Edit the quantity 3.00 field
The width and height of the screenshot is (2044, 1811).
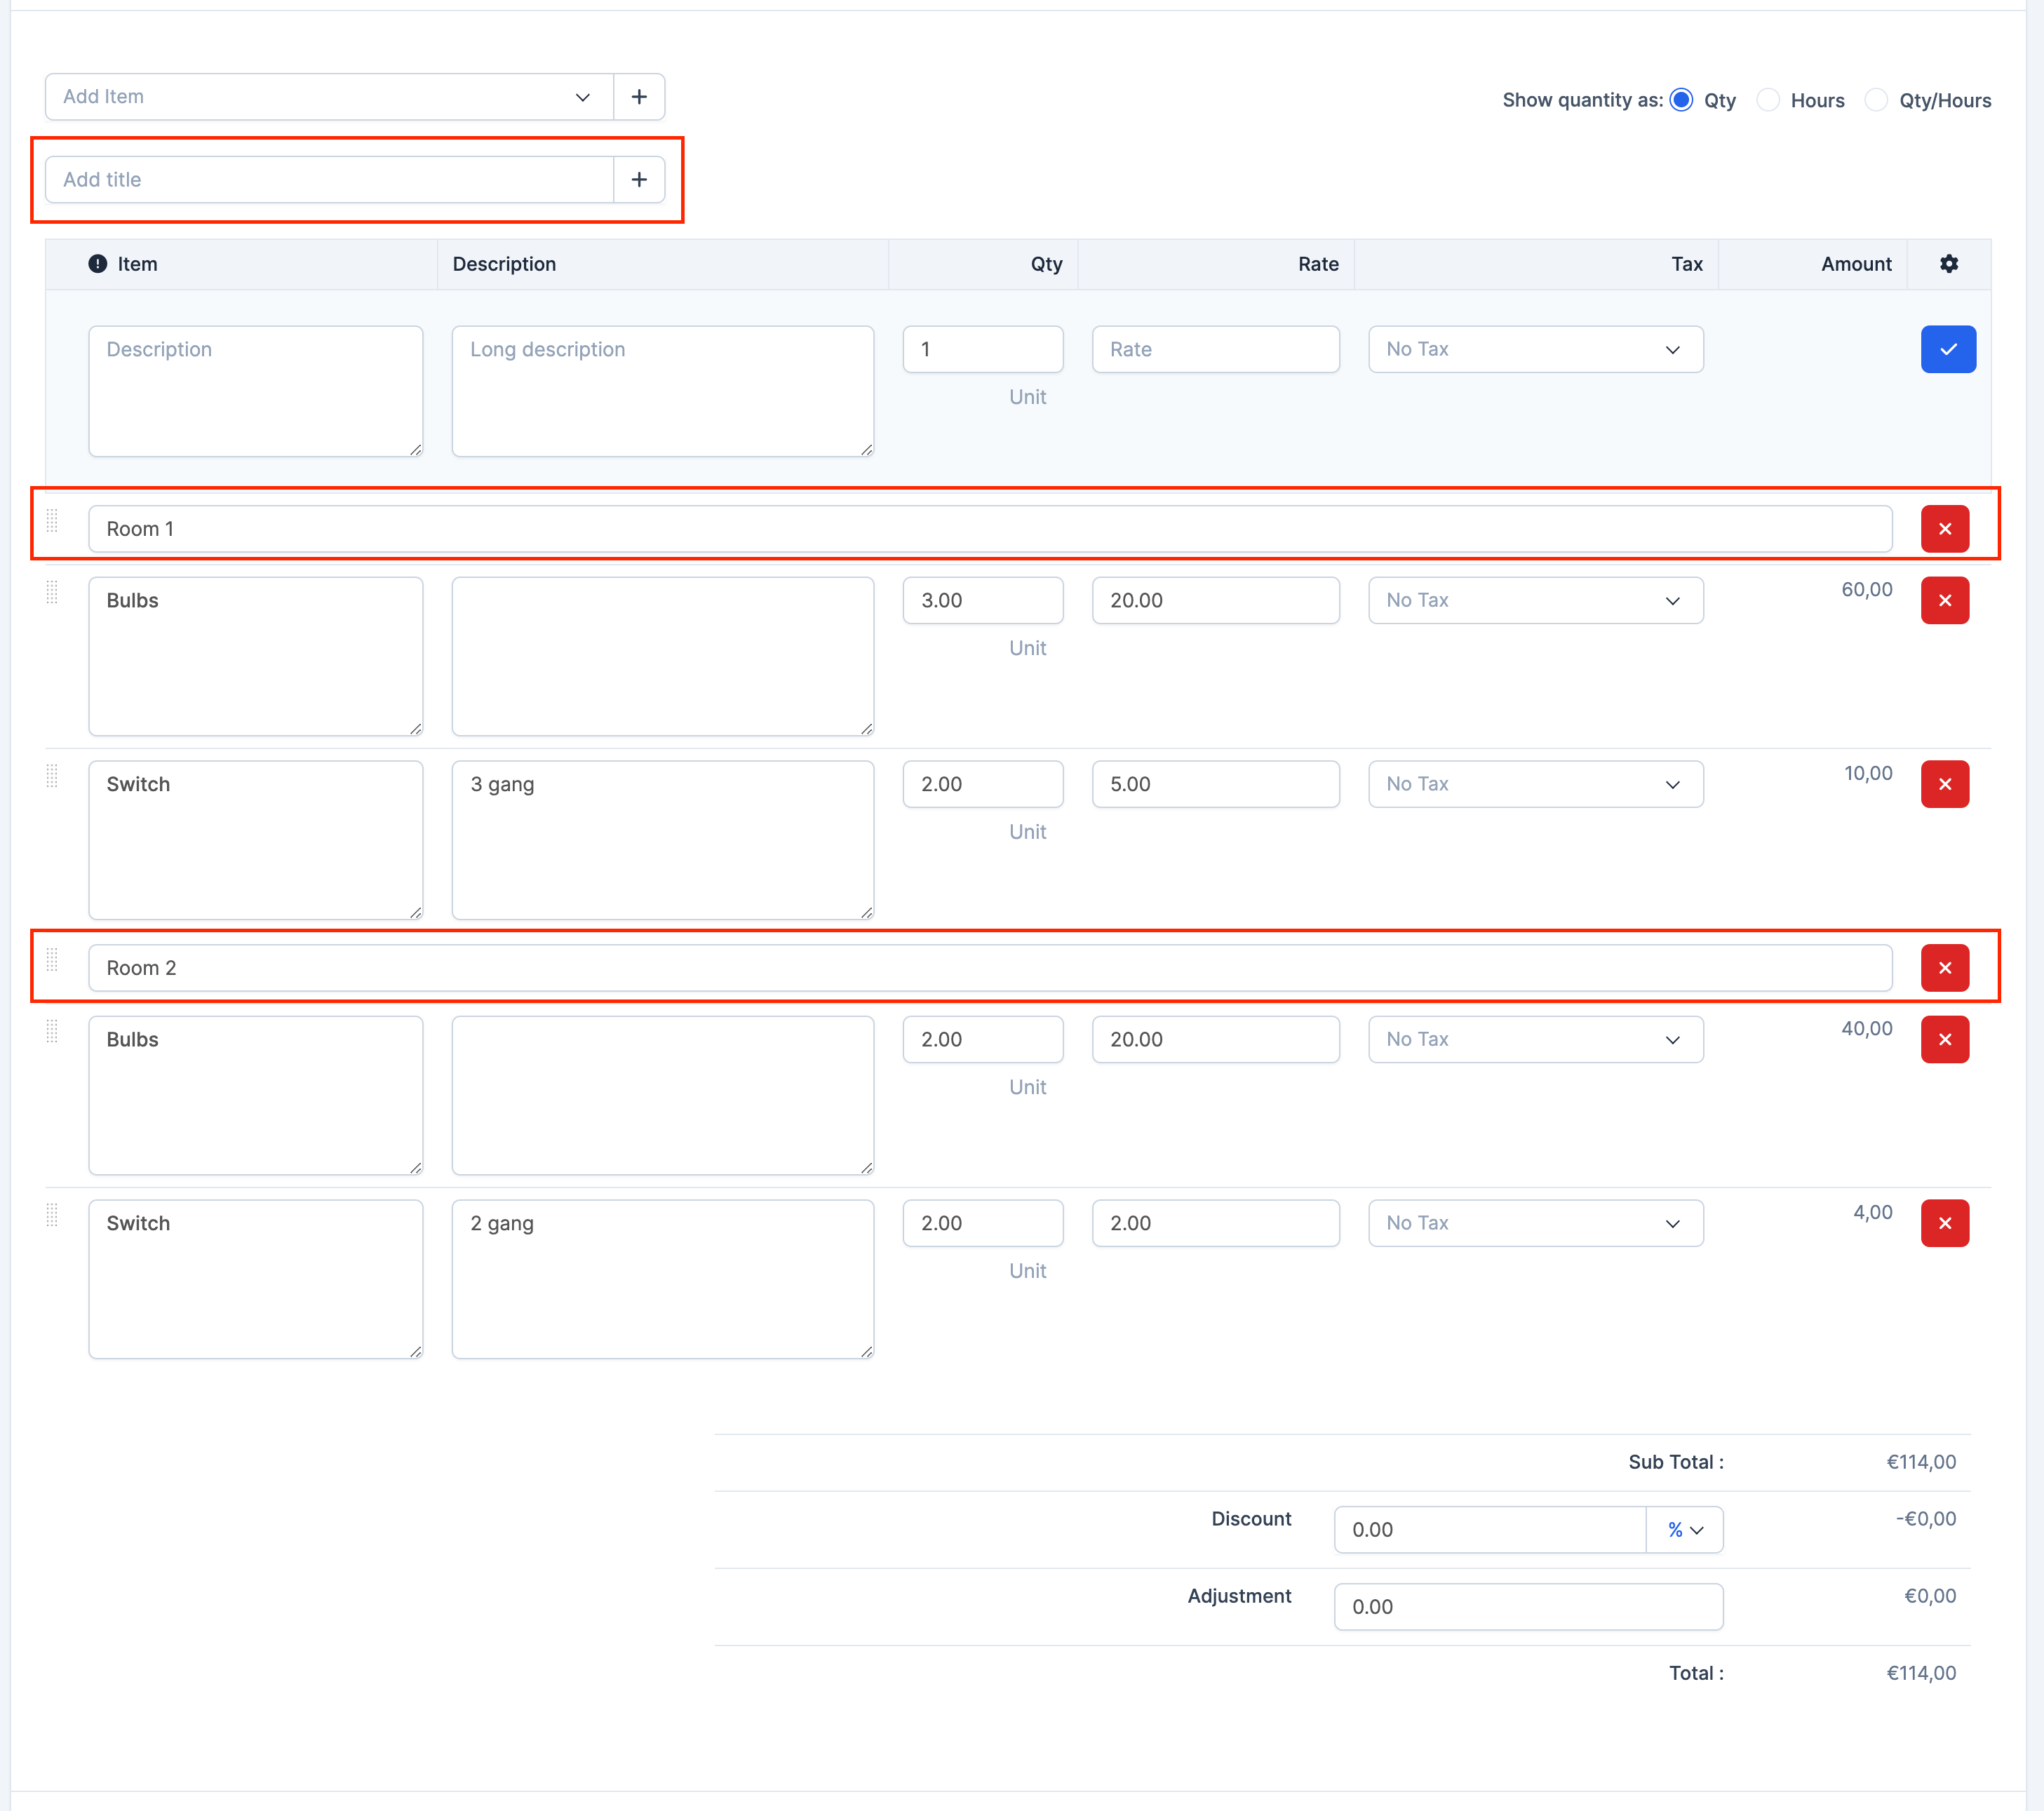pos(983,600)
